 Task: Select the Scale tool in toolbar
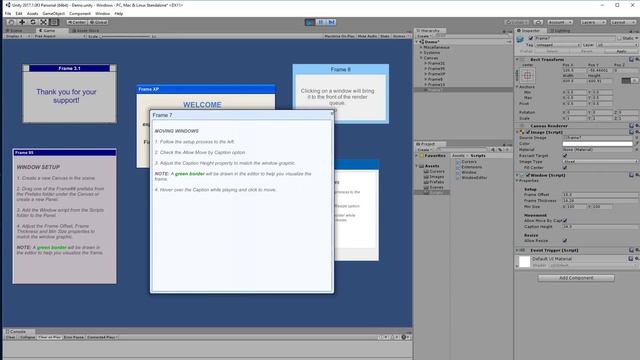pos(43,22)
